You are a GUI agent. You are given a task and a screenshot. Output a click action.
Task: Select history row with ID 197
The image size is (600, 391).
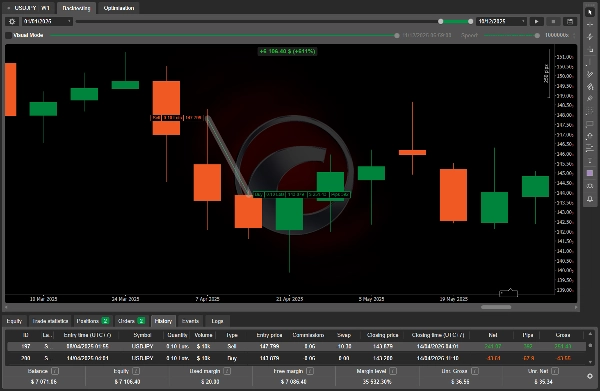coord(296,346)
